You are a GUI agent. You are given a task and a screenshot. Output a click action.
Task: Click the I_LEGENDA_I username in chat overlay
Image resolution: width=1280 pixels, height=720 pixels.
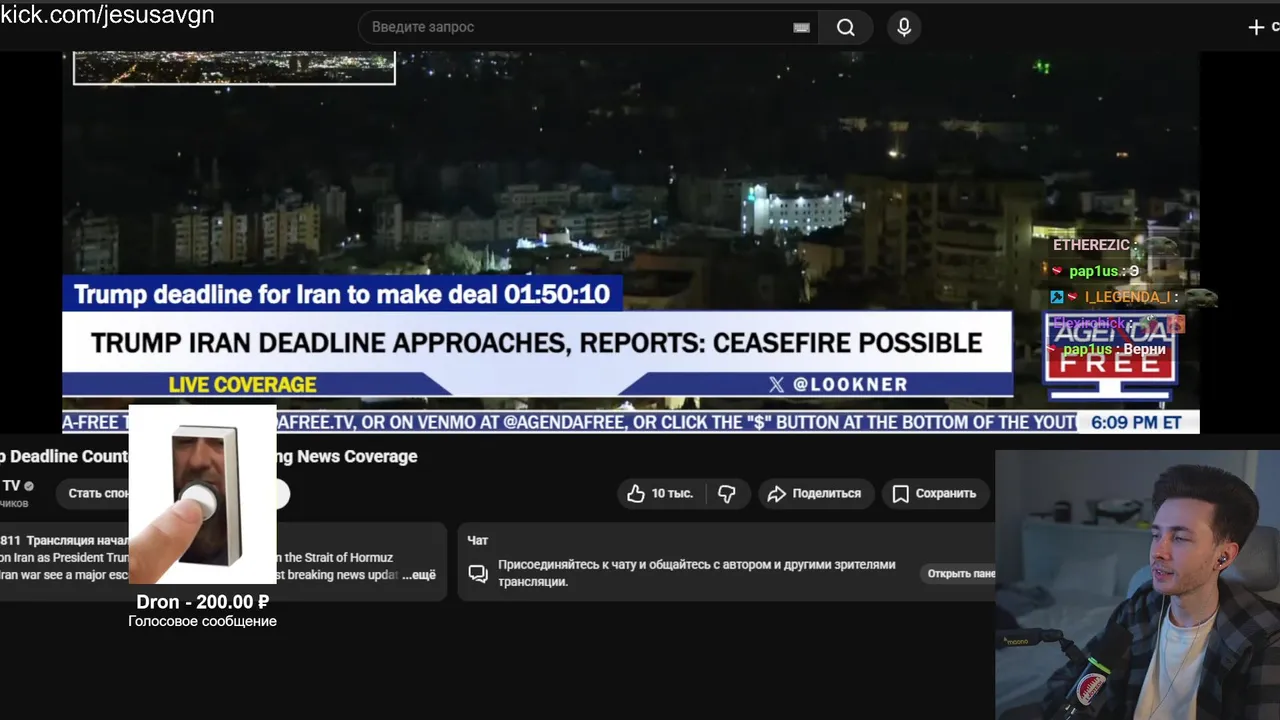click(1127, 297)
